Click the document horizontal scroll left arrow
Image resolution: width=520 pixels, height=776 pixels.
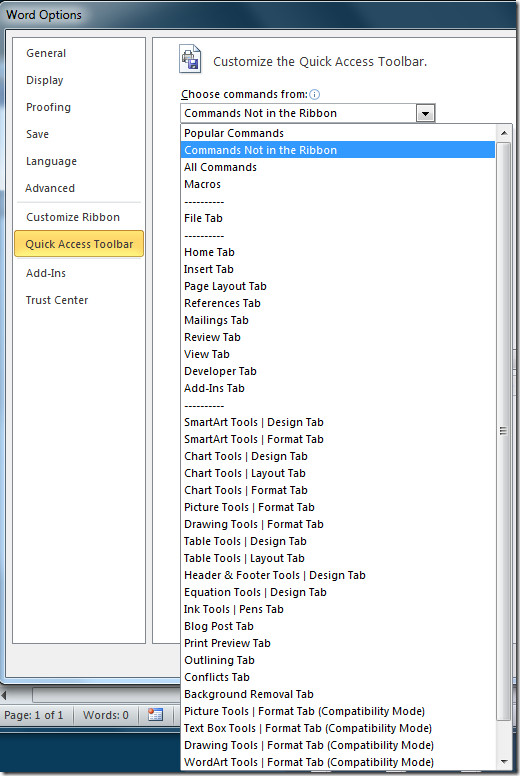[x=4, y=695]
